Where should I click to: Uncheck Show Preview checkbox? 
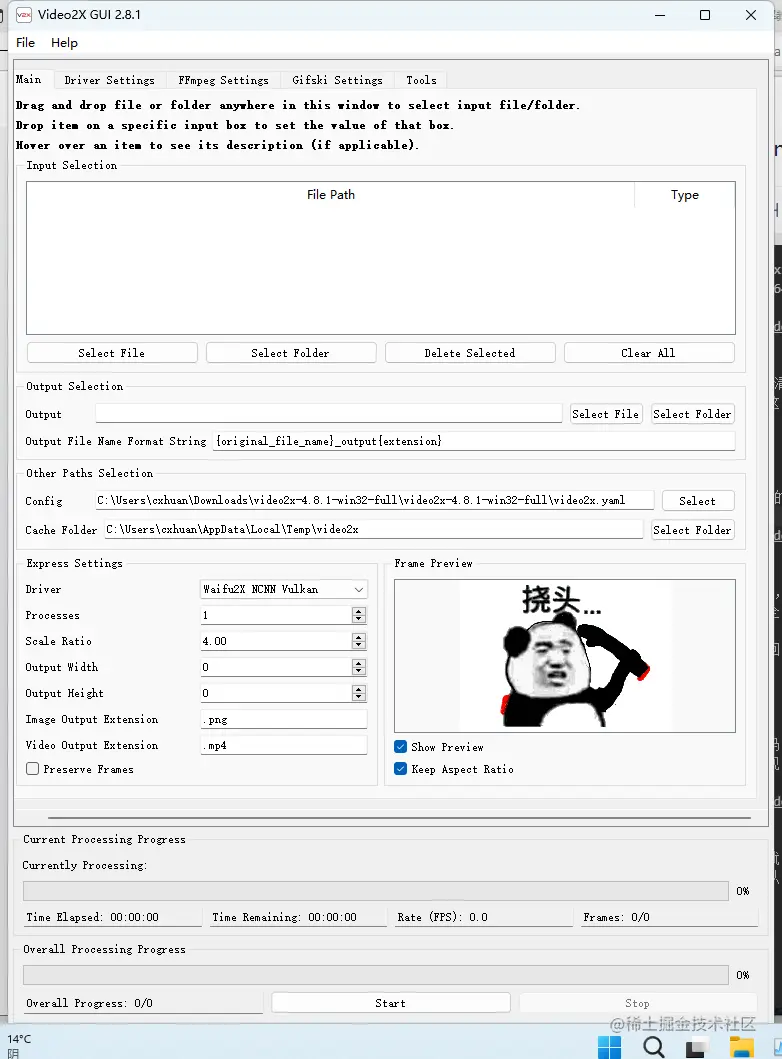(400, 746)
